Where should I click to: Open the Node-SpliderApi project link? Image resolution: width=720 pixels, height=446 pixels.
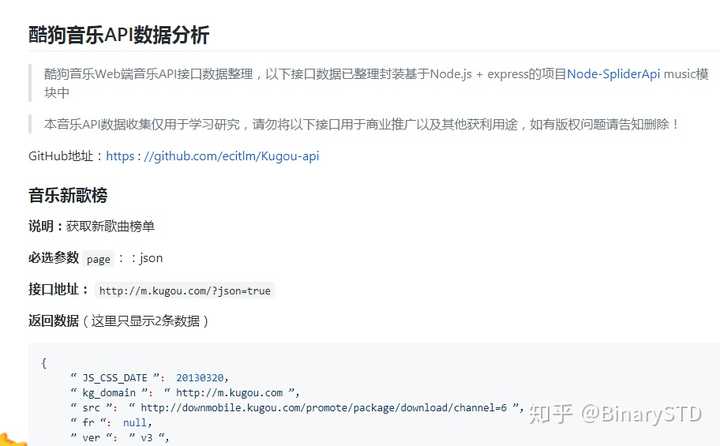click(x=613, y=74)
